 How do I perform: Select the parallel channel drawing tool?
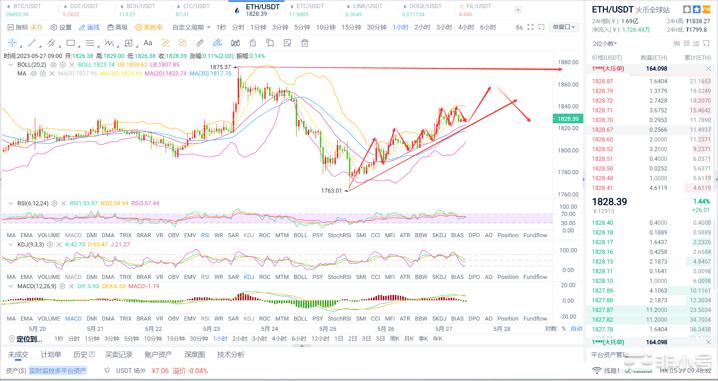coord(51,43)
